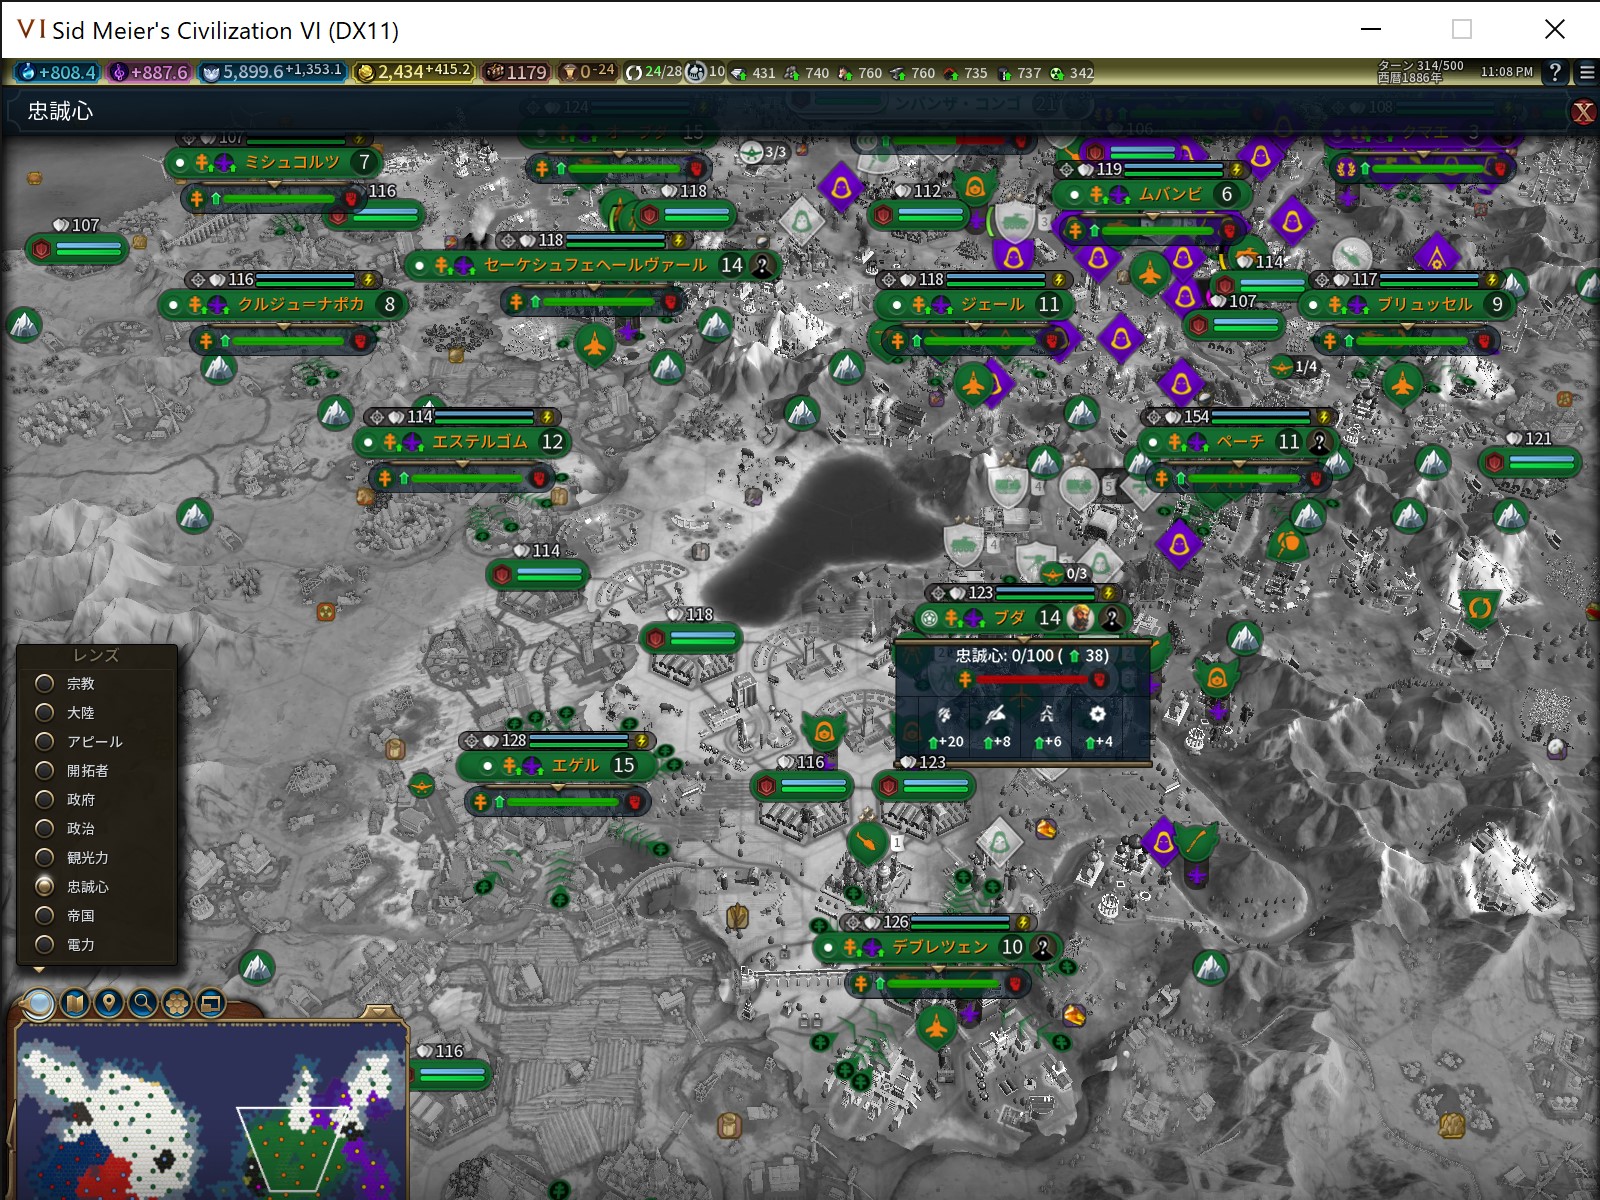The image size is (1600, 1200).
Task: Click the gold arrow expander above the minimap
Action: click(378, 1010)
